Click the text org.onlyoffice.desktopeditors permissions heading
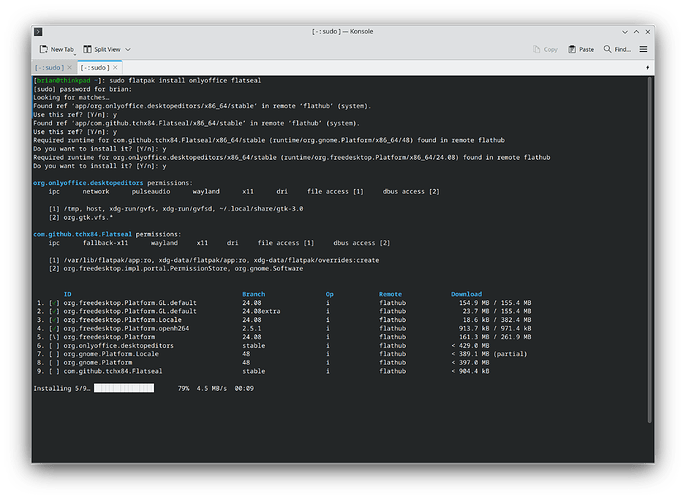This screenshot has height=500, width=685. 112,183
